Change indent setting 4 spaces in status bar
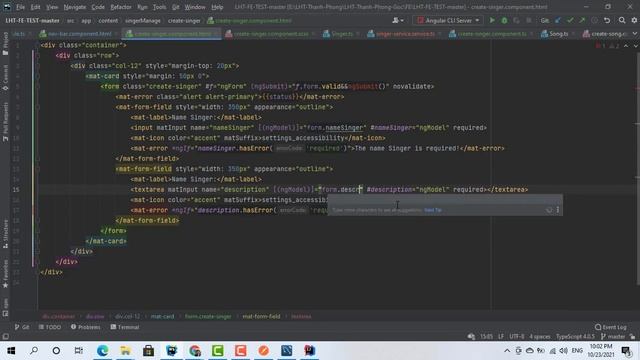Viewport: 640px width, 360px height. (540, 337)
